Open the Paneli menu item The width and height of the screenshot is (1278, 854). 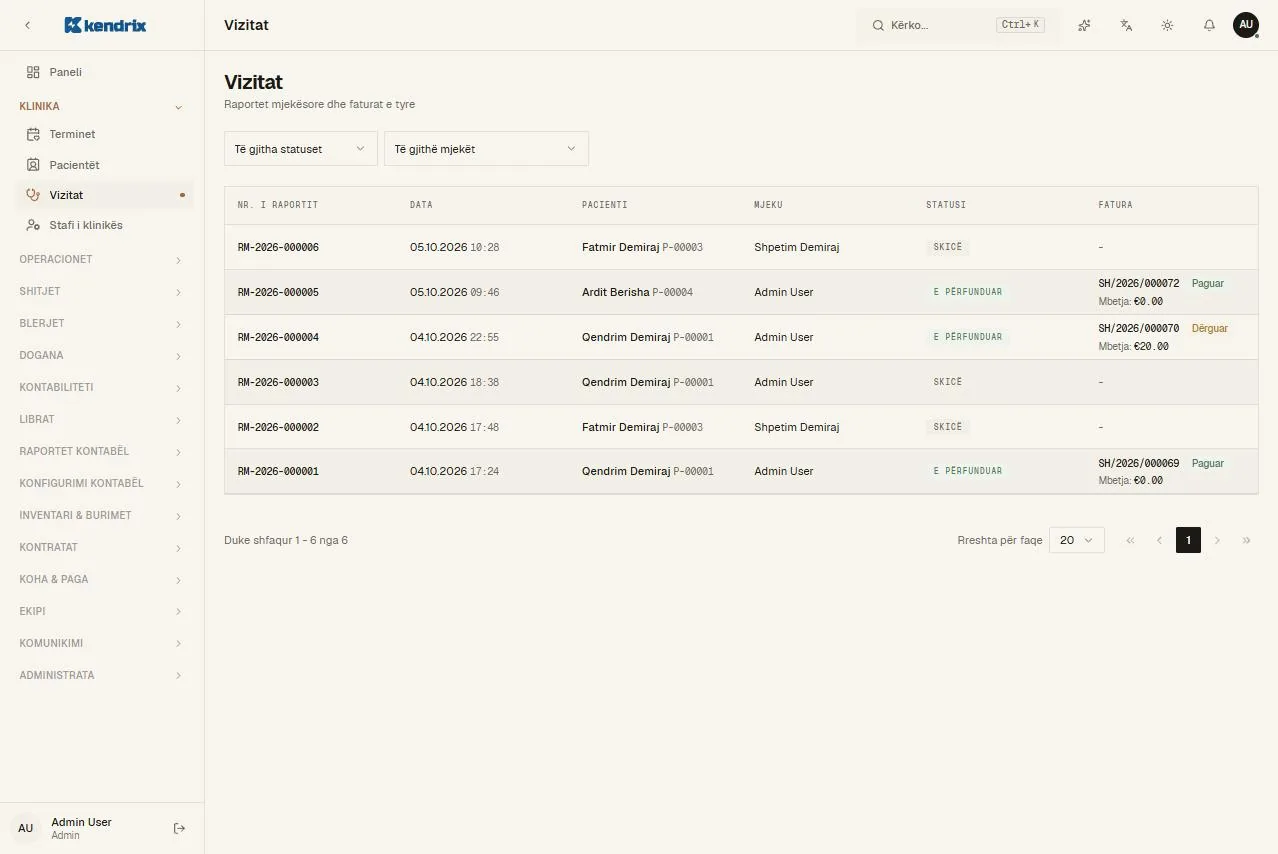click(x=104, y=72)
